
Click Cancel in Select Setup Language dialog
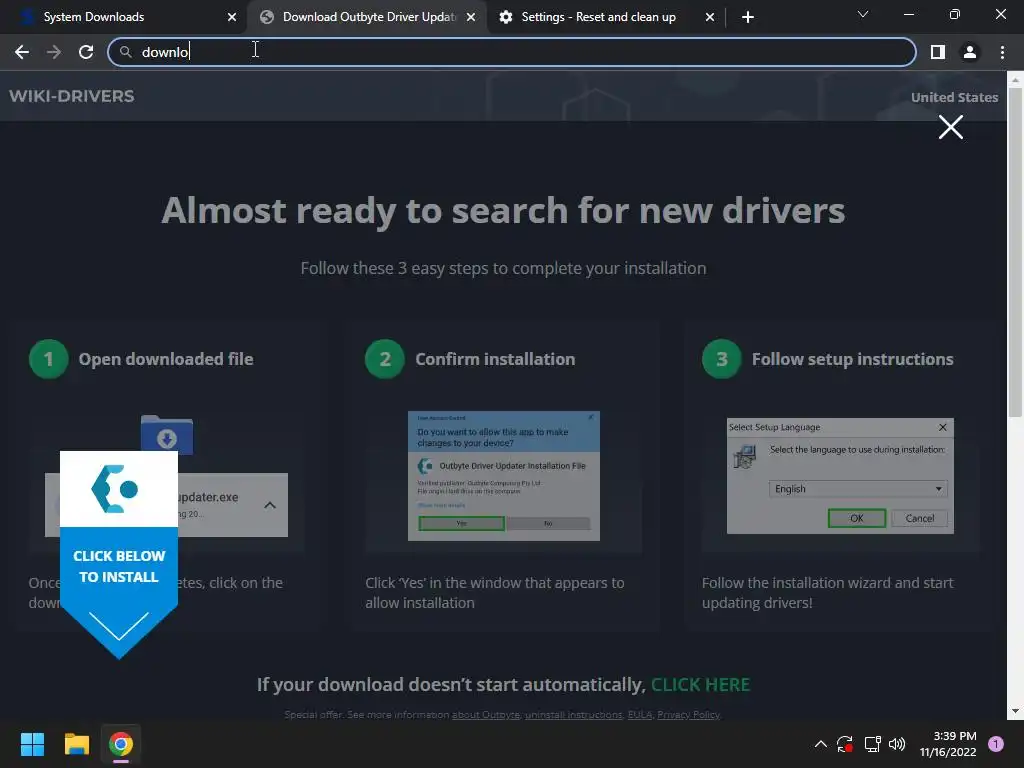pos(920,518)
